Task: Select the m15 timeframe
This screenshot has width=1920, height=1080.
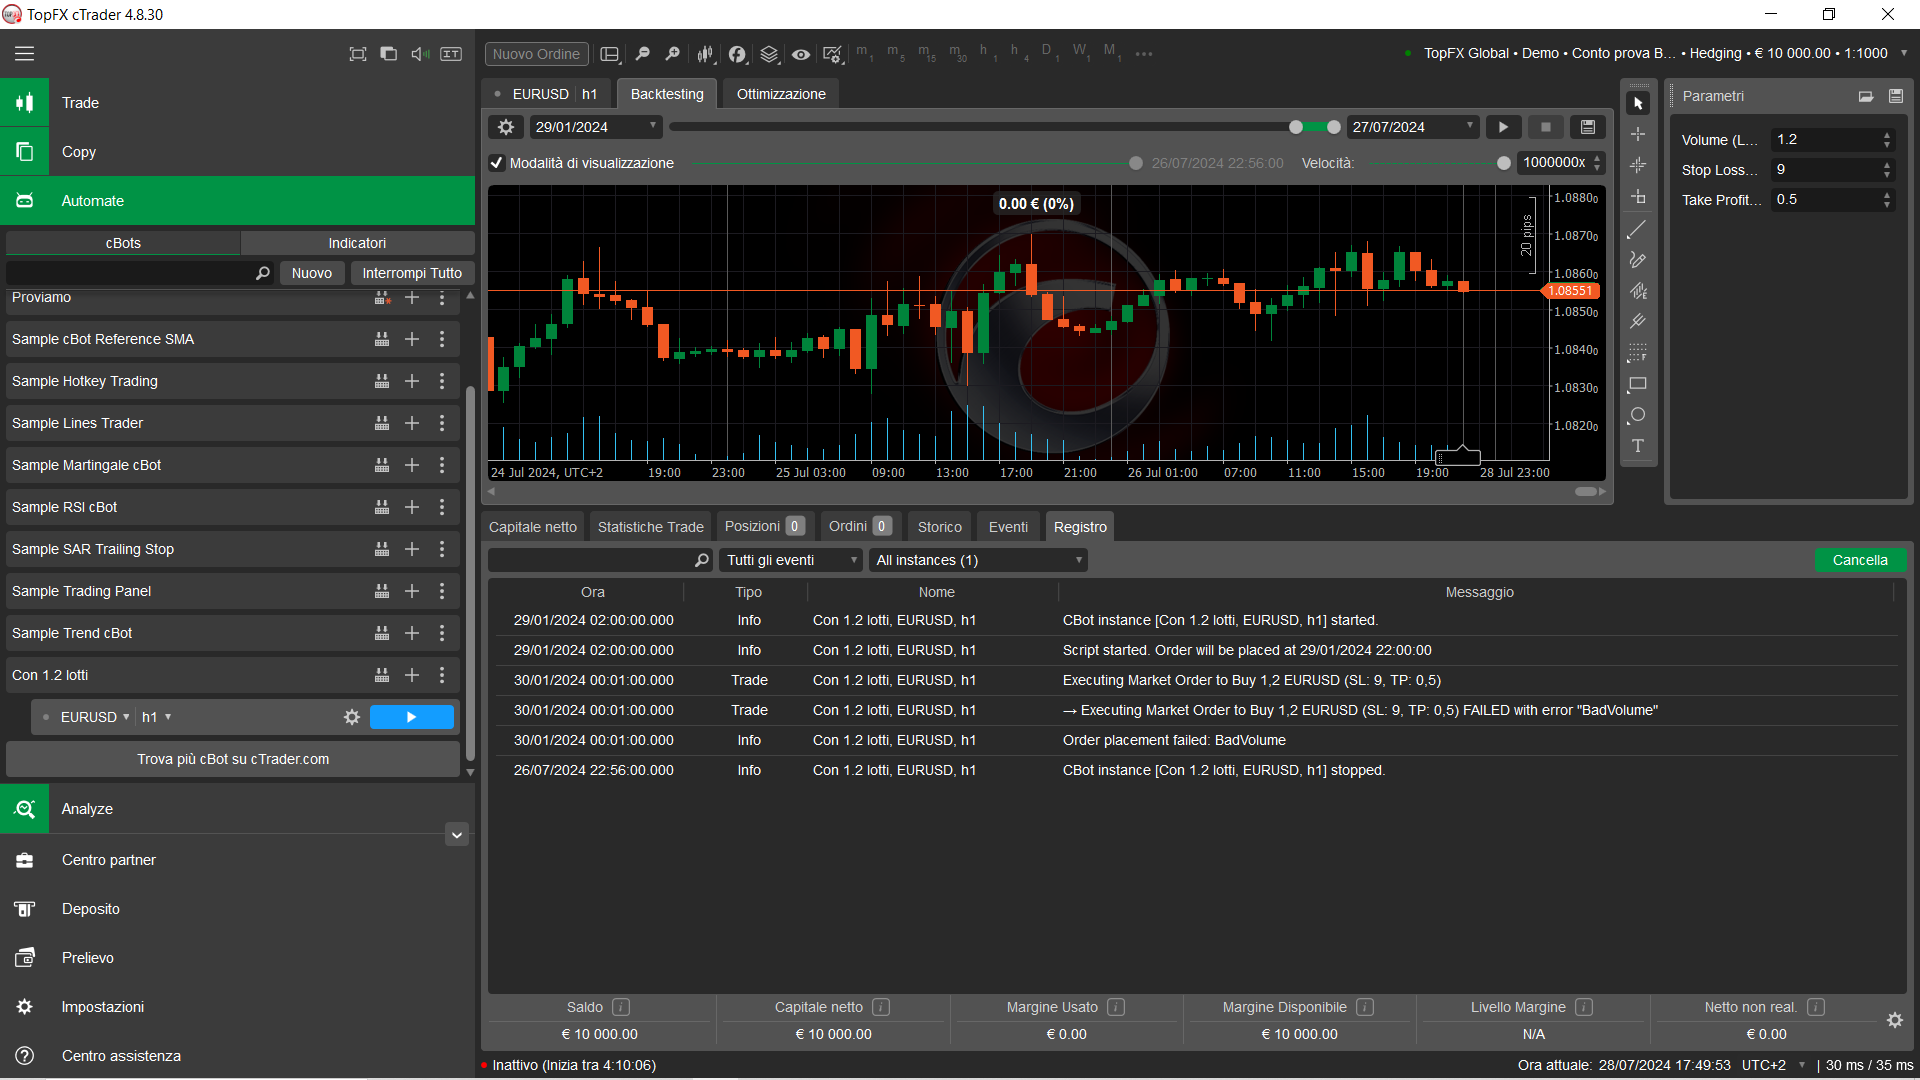Action: [927, 53]
